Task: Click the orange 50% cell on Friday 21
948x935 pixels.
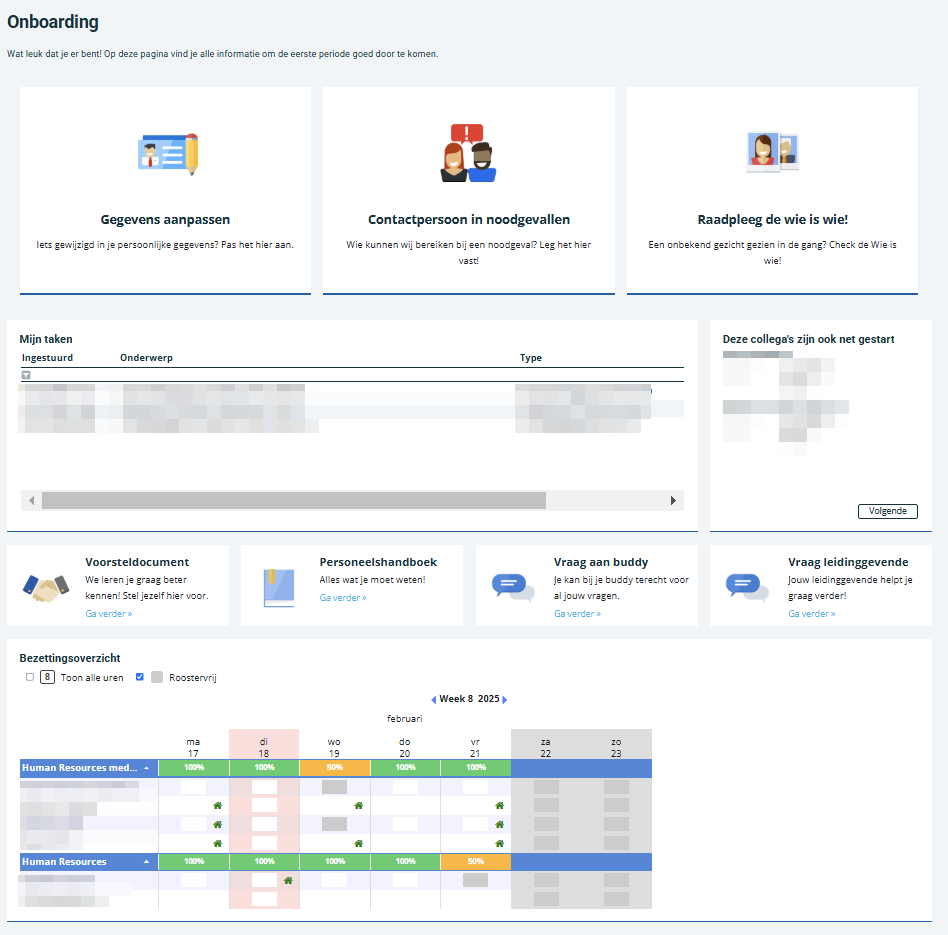Action: pos(476,861)
